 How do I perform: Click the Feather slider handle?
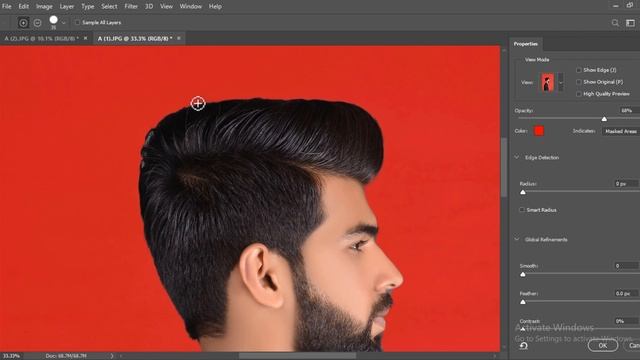click(523, 302)
